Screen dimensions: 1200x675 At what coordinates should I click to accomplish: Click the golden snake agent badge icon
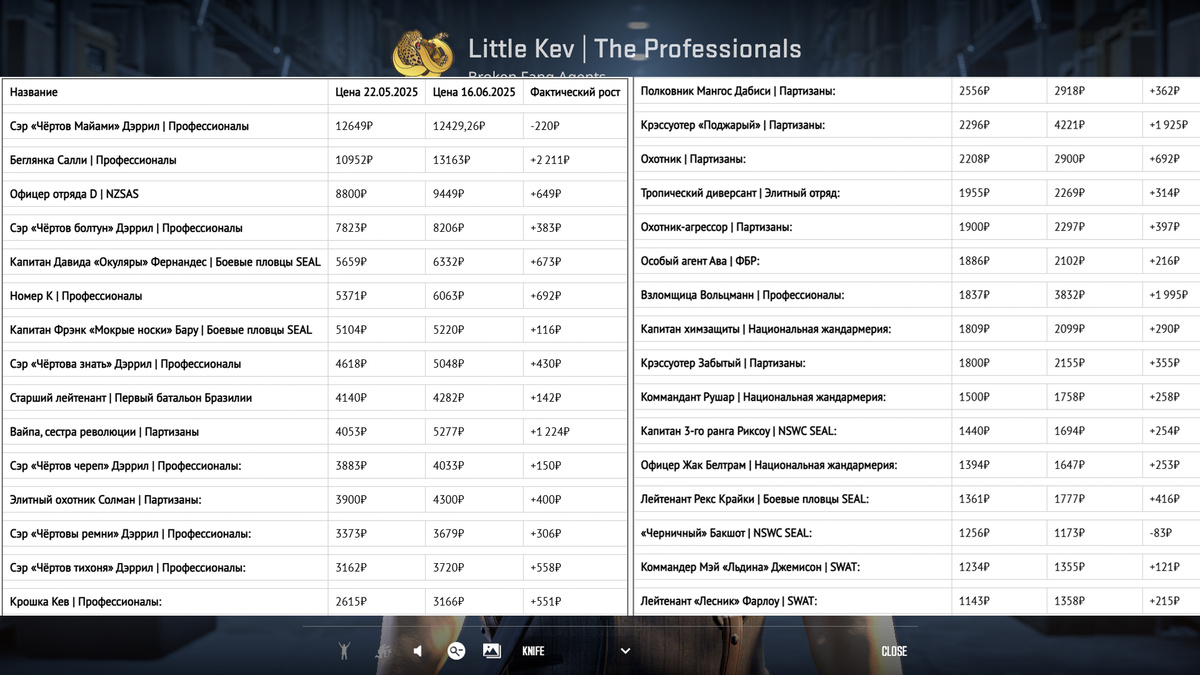pyautogui.click(x=423, y=52)
